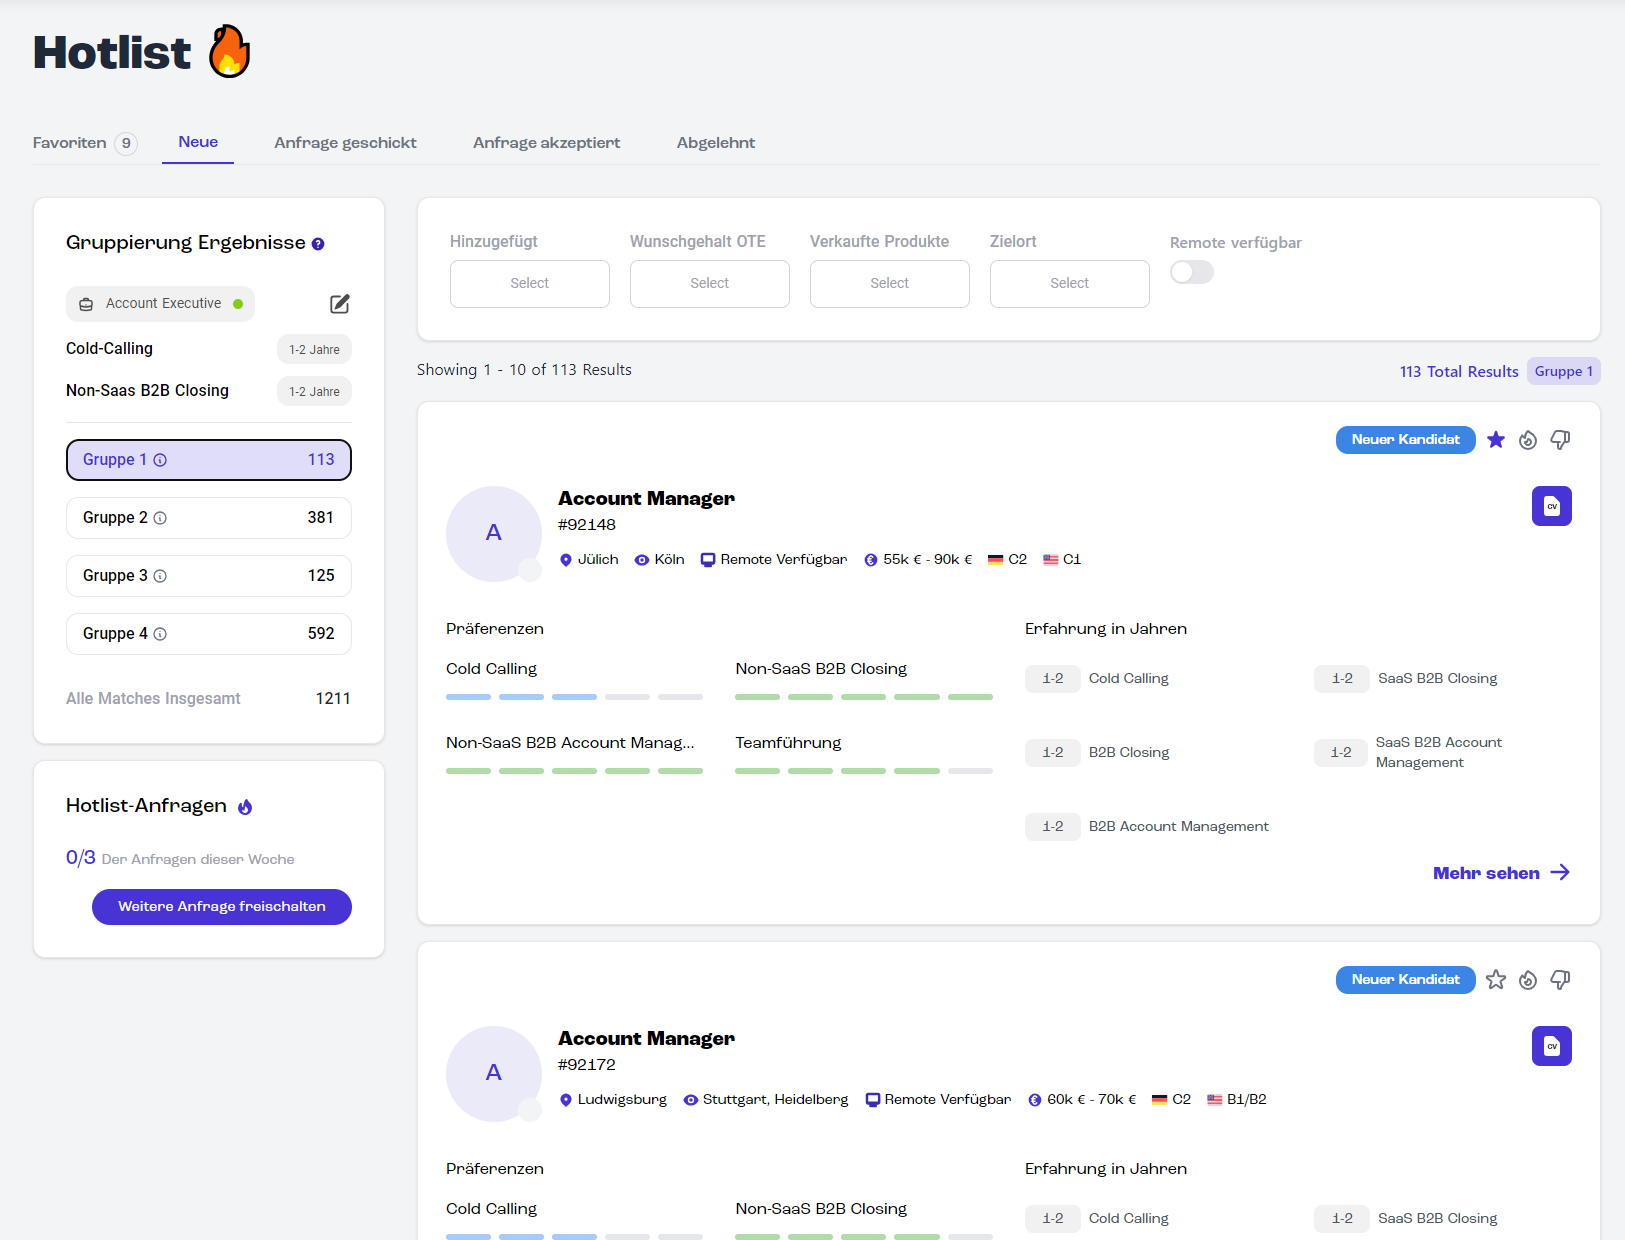Open the Anfrage geschickt tab
This screenshot has height=1240, width=1625.
pyautogui.click(x=345, y=143)
